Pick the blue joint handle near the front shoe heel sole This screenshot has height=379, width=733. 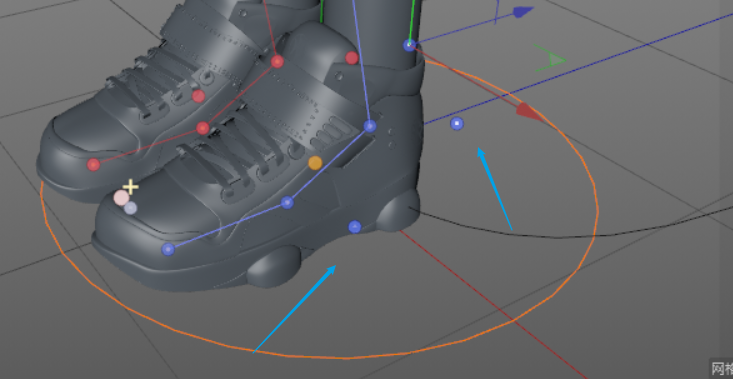355,227
